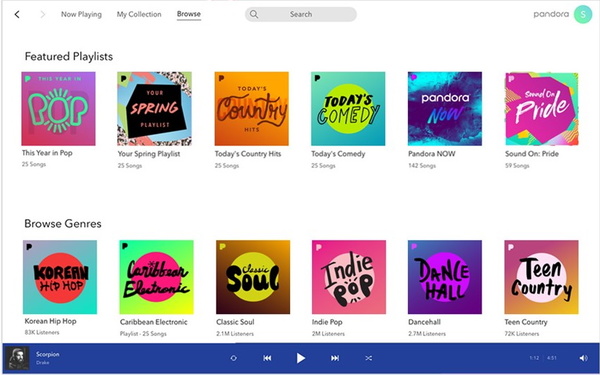600x375 pixels.
Task: Open Pandora NOW cover art
Action: click(x=445, y=109)
